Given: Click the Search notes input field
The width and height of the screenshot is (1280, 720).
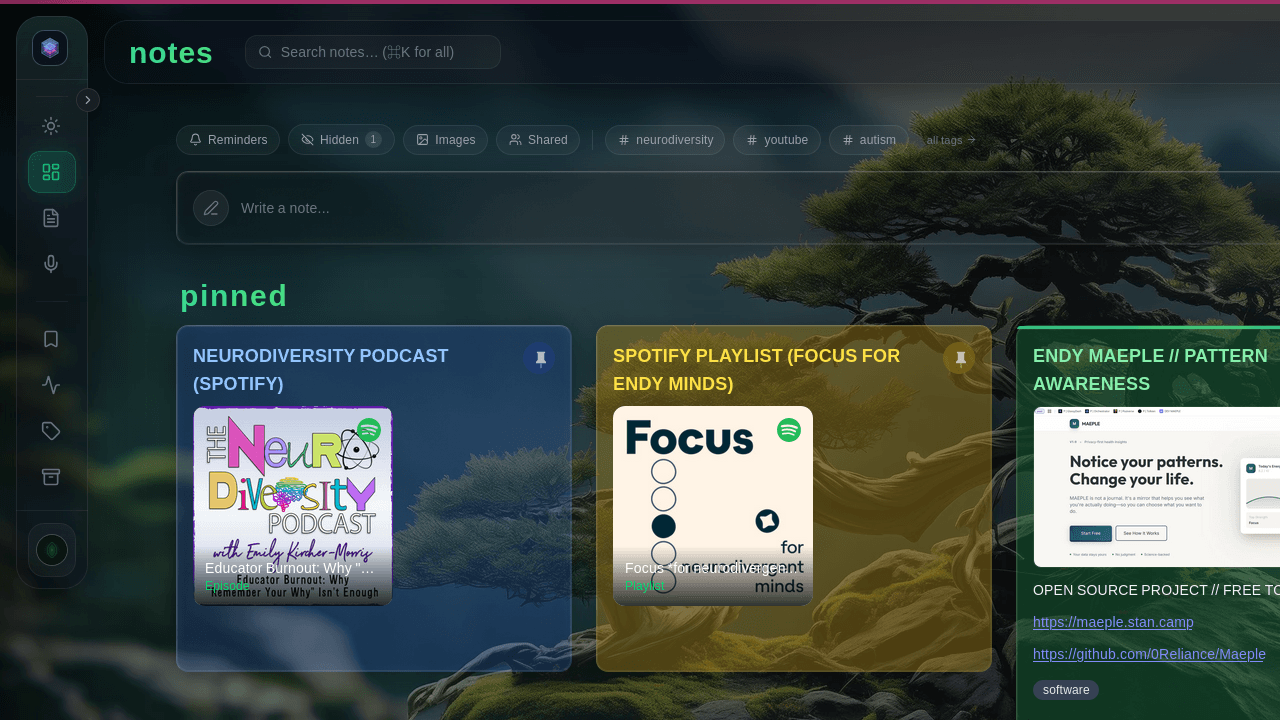Looking at the screenshot, I should point(373,52).
